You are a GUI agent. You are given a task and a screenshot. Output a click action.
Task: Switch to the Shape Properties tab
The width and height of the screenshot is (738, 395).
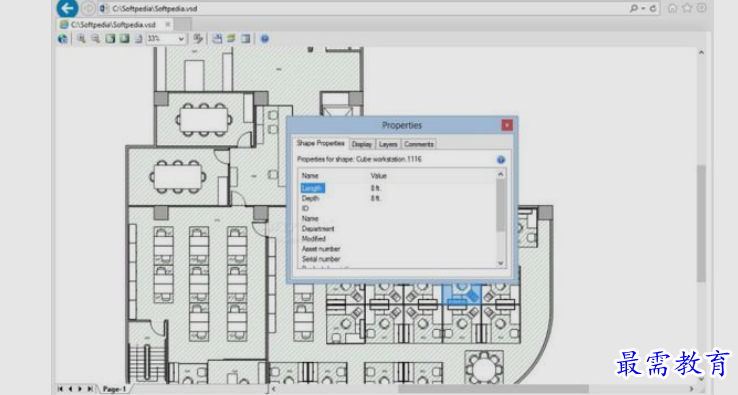click(x=320, y=143)
